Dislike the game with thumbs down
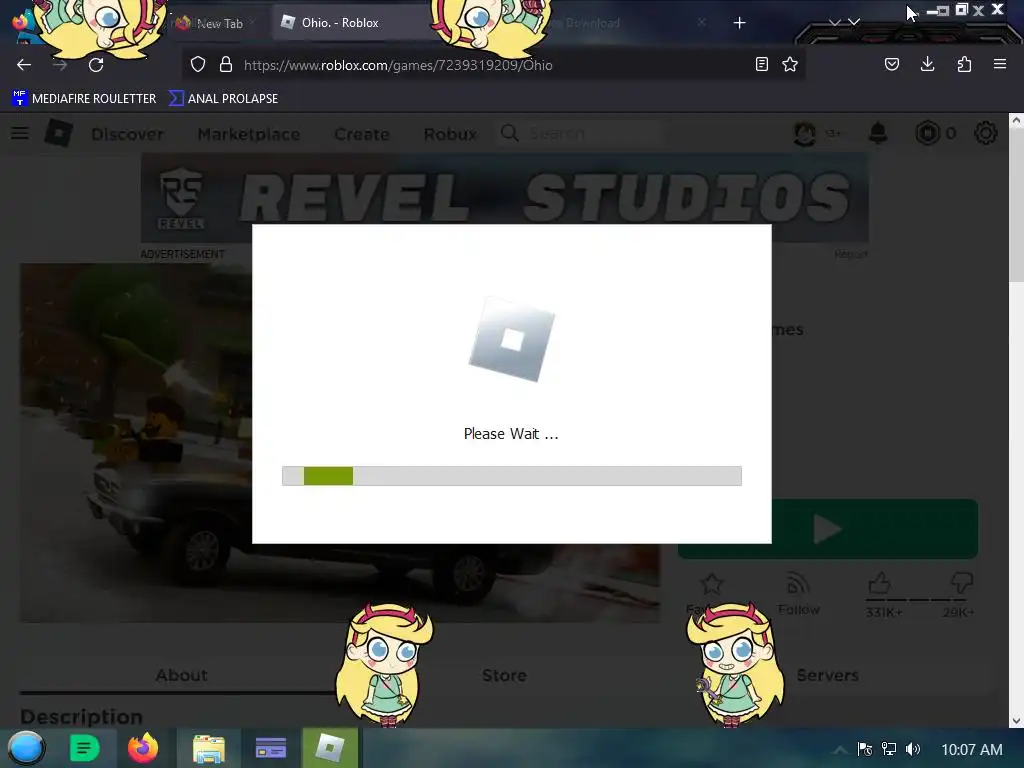 click(961, 583)
